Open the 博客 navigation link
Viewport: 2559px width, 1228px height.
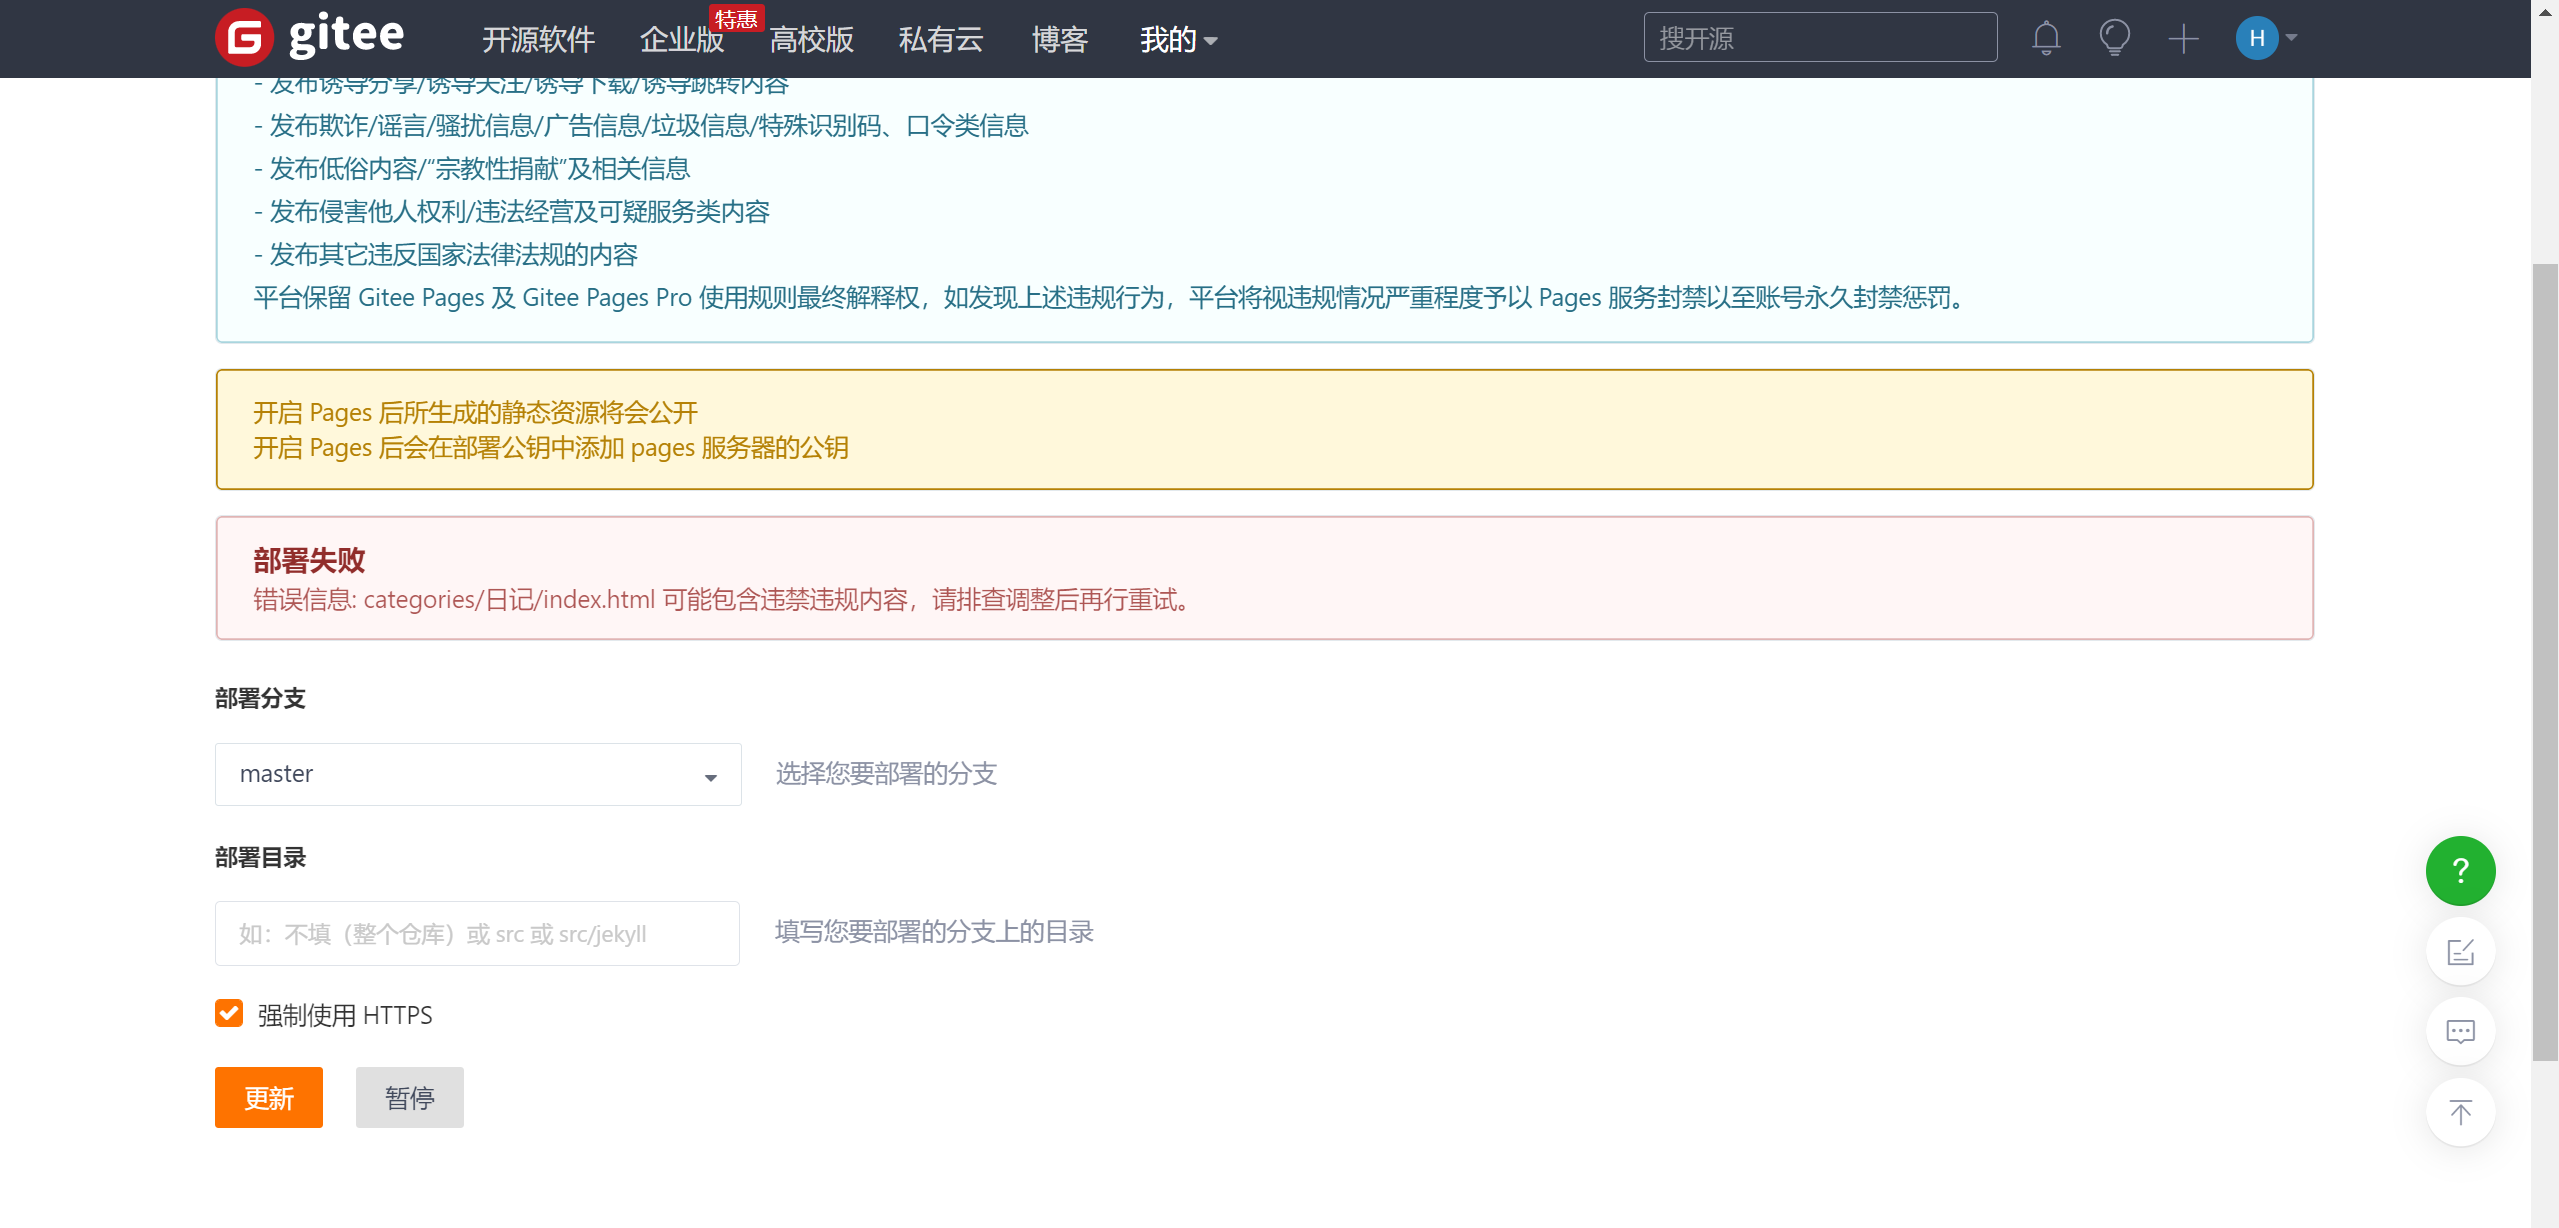1059,39
